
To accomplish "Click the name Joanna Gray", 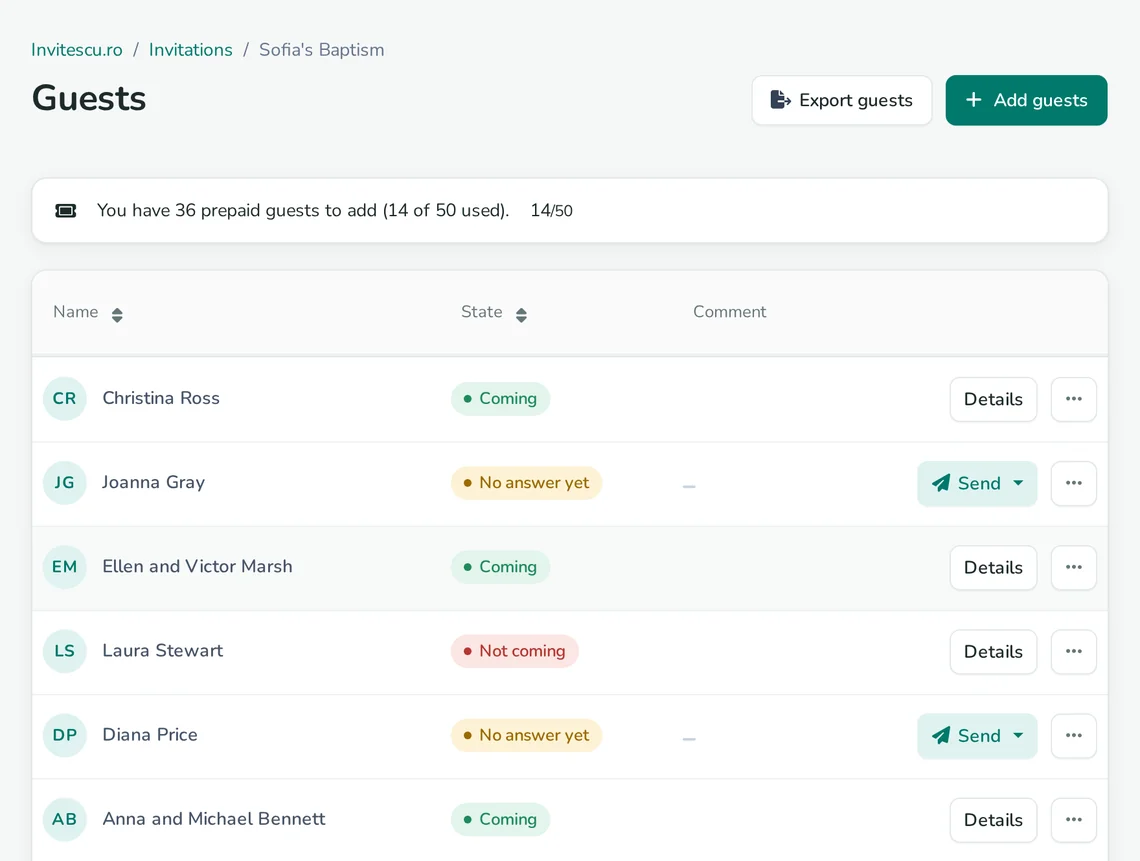I will 153,483.
